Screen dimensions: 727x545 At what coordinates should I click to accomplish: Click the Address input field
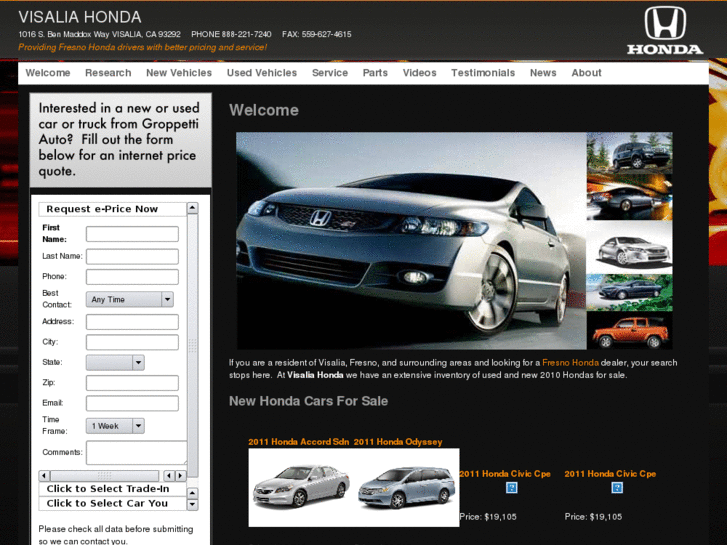pos(132,321)
